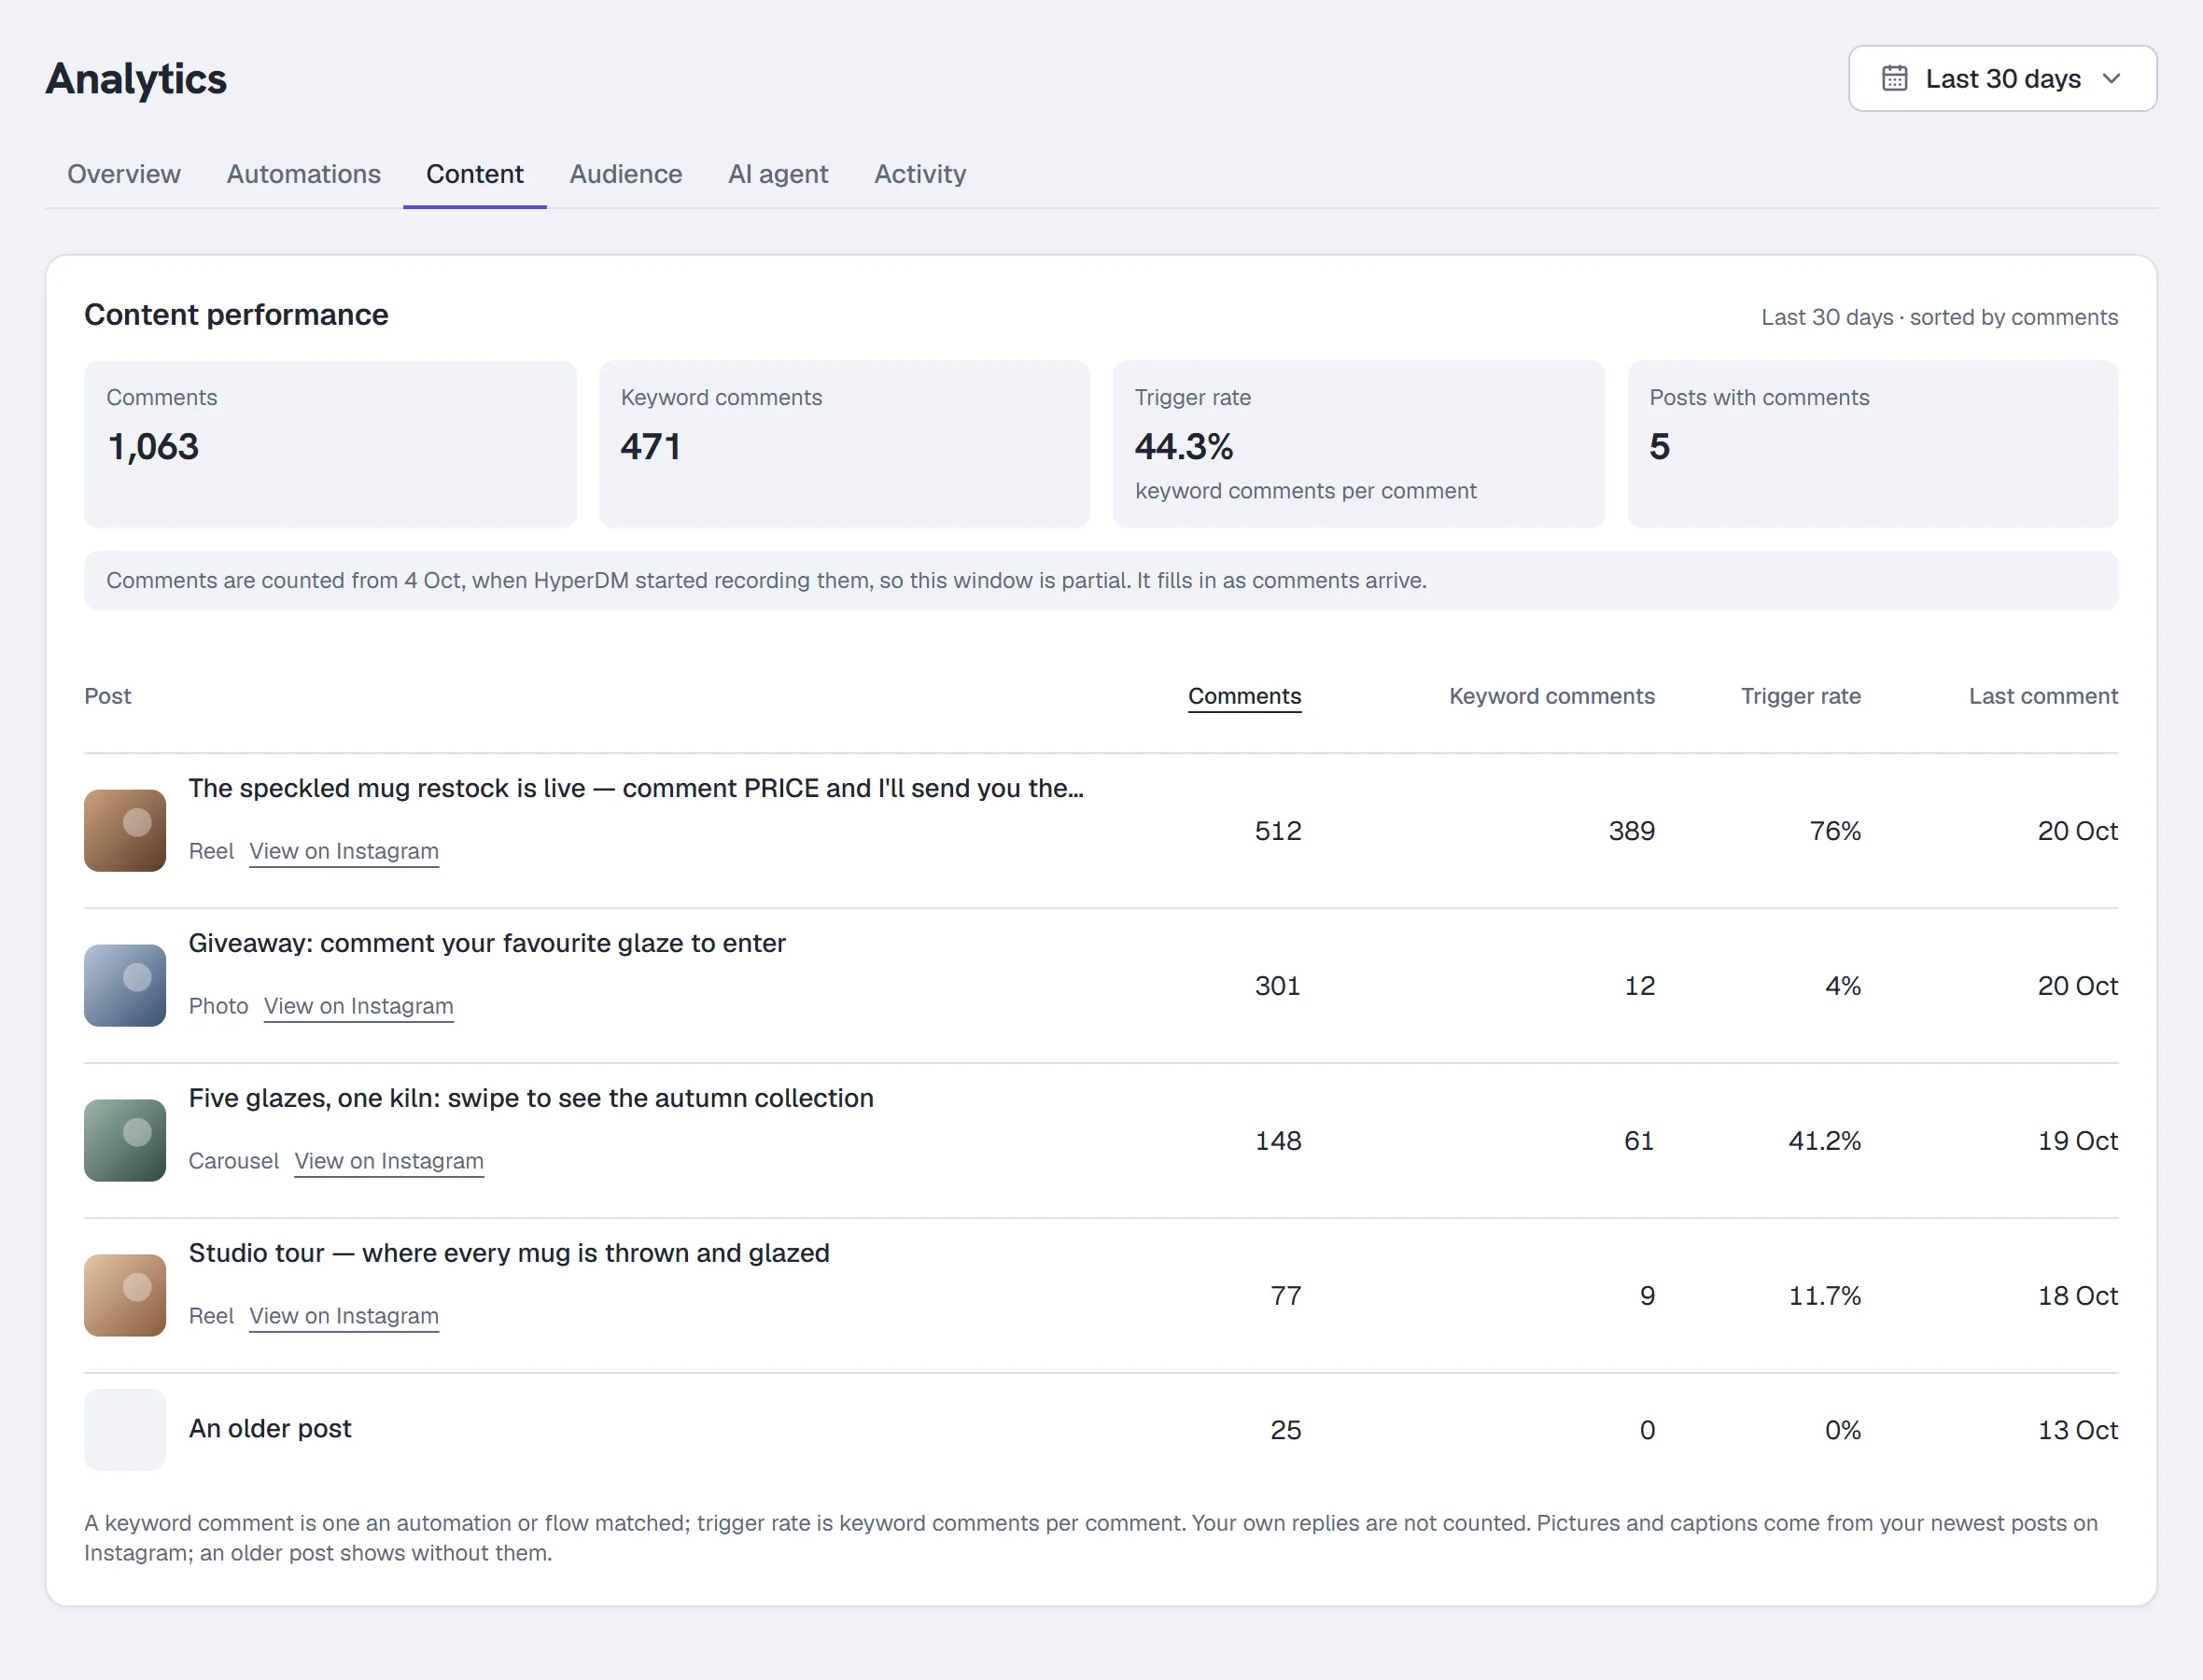Click the Giveaway favourite glaze post title
Viewport: 2203px width, 1680px height.
pos(487,943)
